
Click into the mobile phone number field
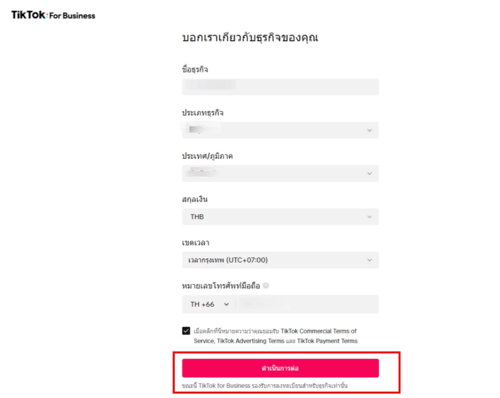pyautogui.click(x=307, y=304)
